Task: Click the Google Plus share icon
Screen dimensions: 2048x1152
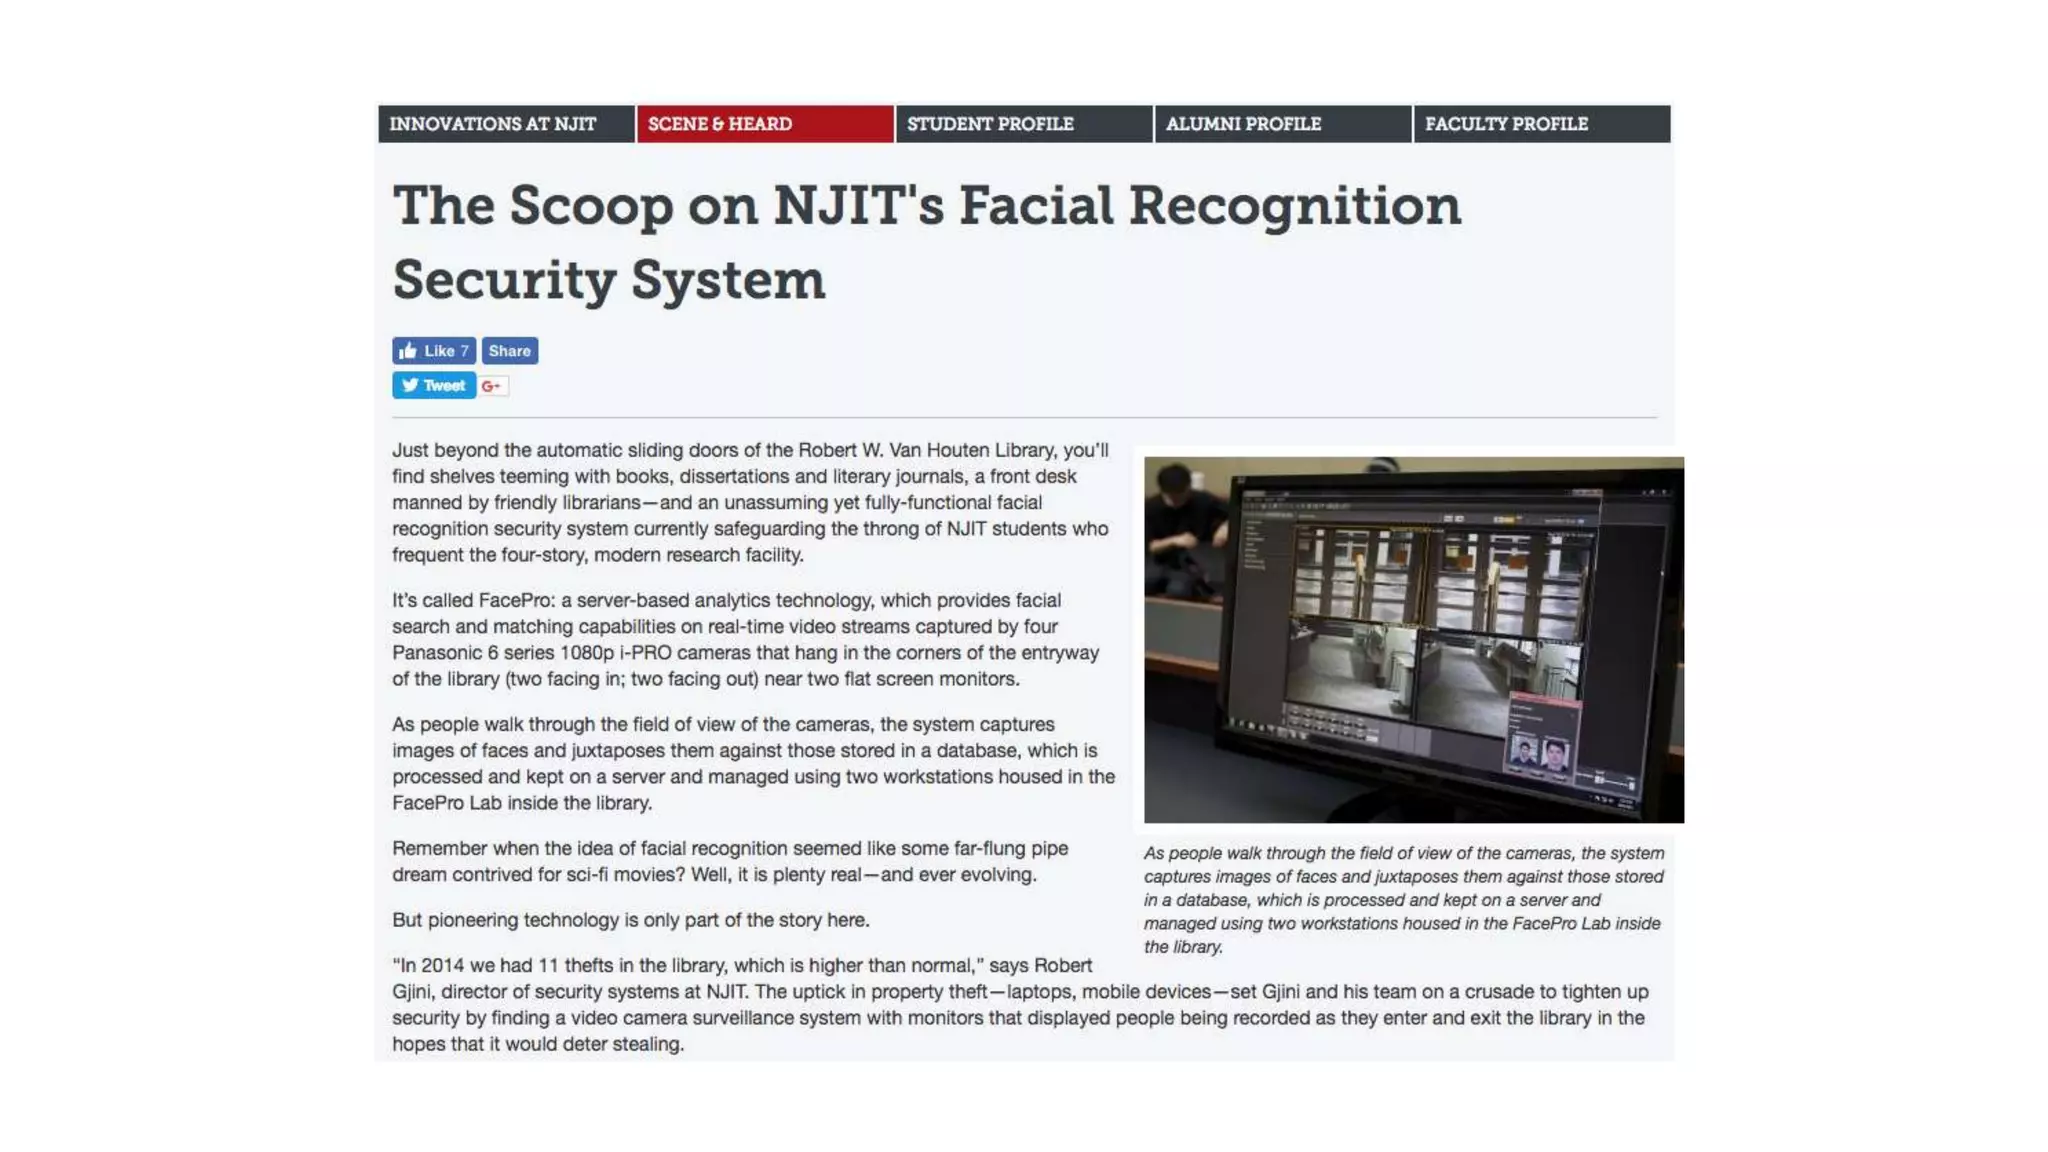Action: (x=492, y=386)
